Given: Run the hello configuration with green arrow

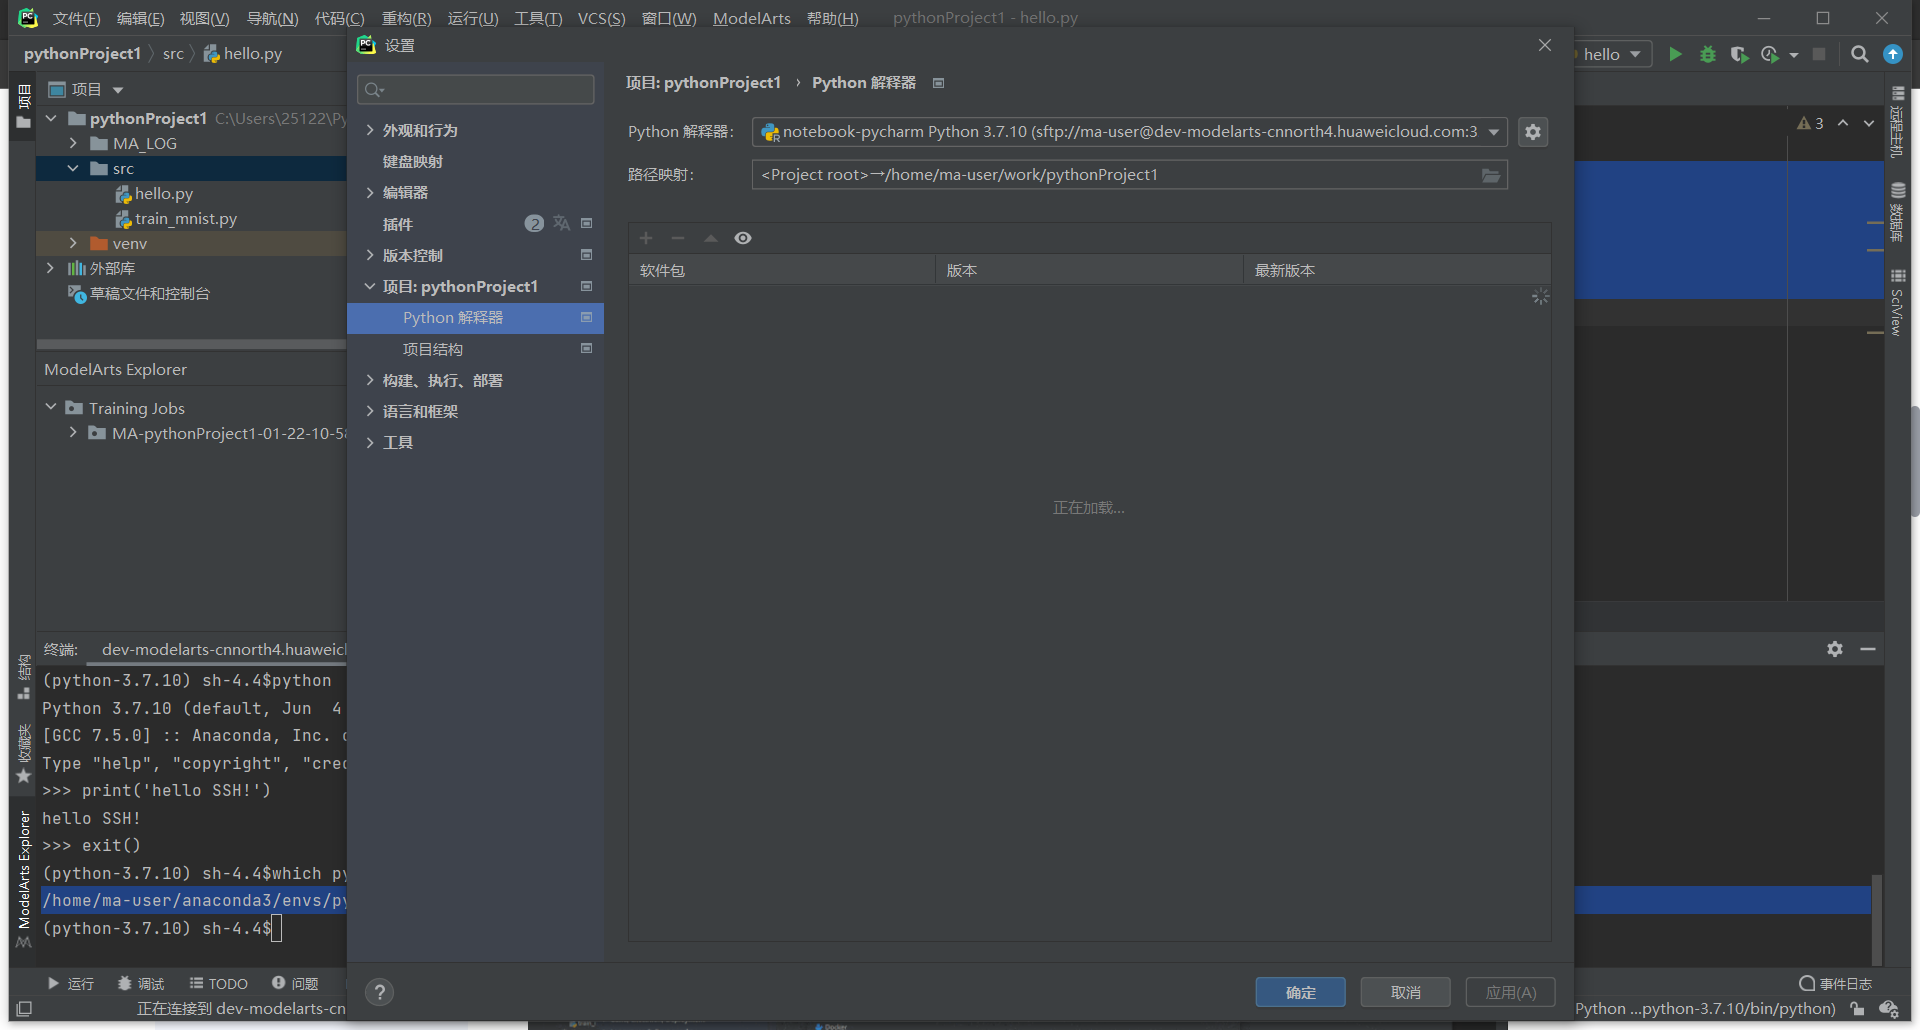Looking at the screenshot, I should click(1675, 54).
